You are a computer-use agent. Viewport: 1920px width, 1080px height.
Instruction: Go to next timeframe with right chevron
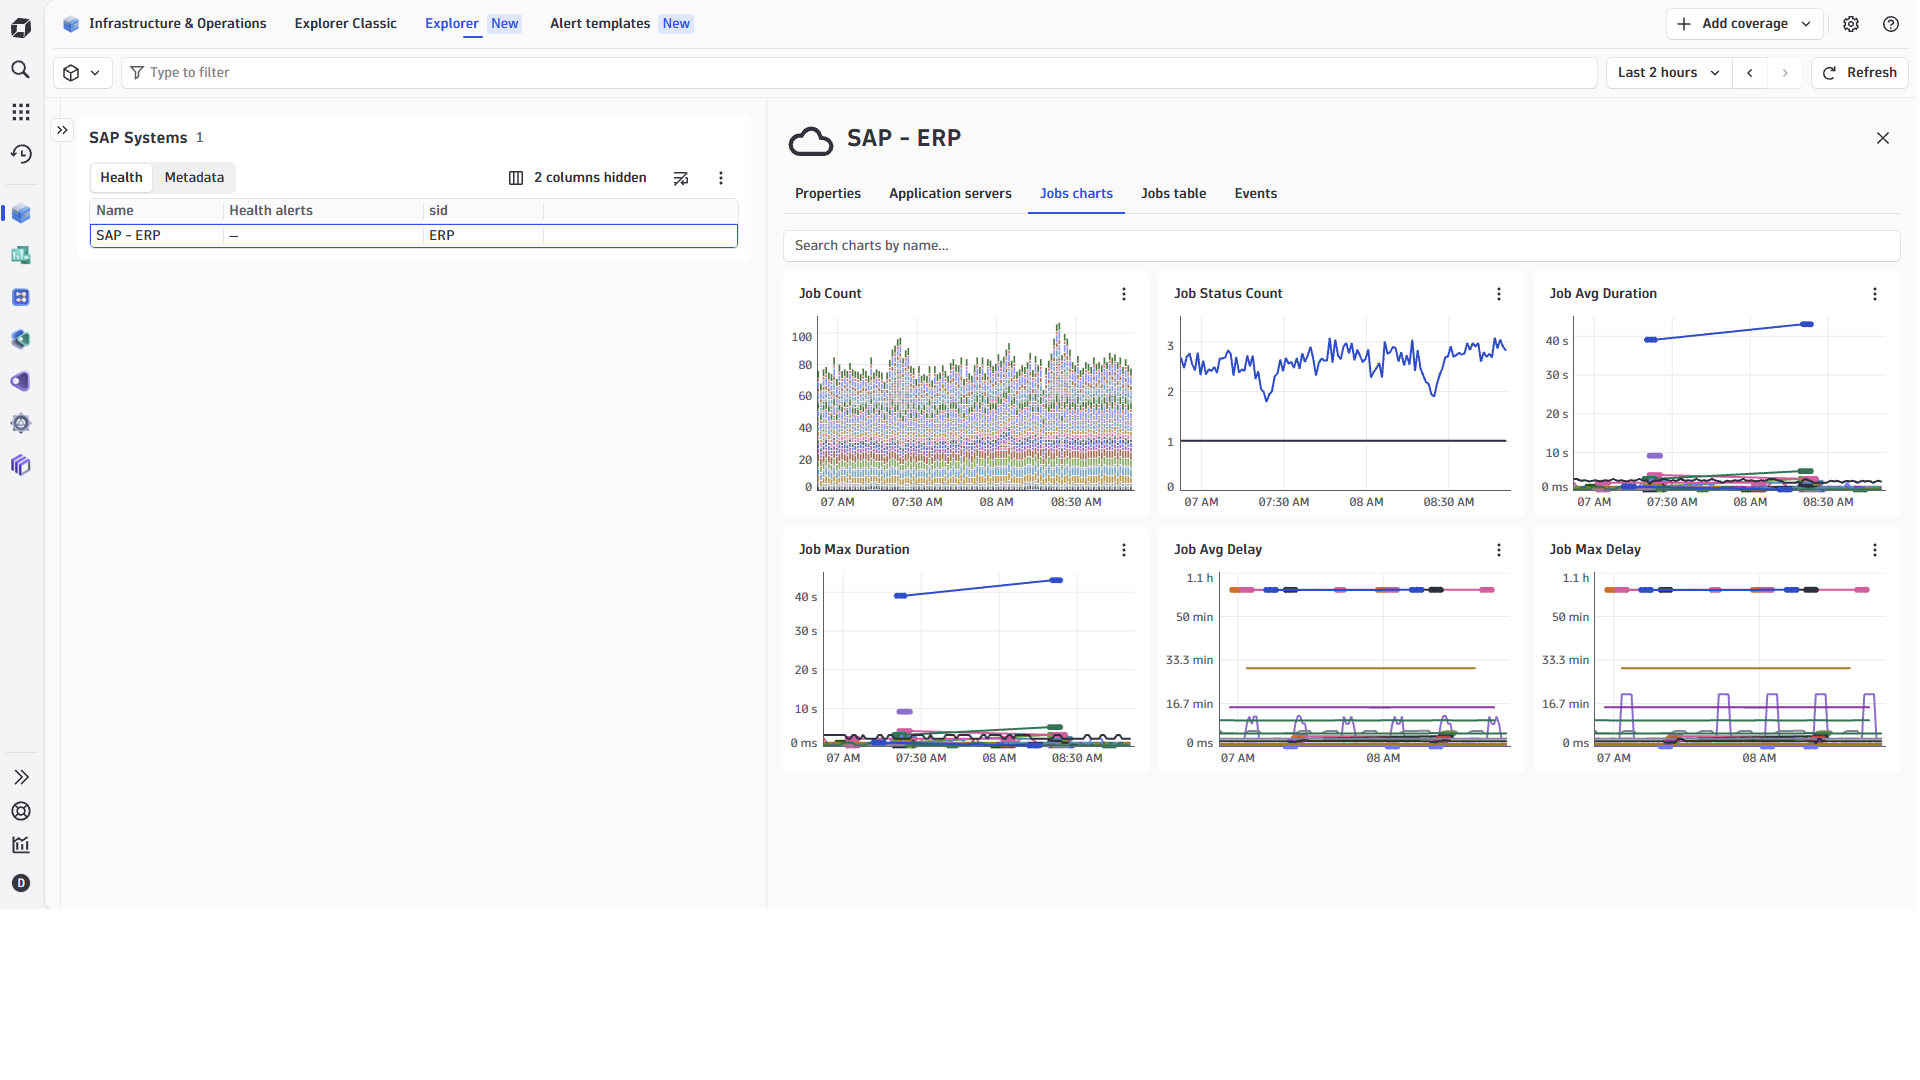pos(1784,73)
